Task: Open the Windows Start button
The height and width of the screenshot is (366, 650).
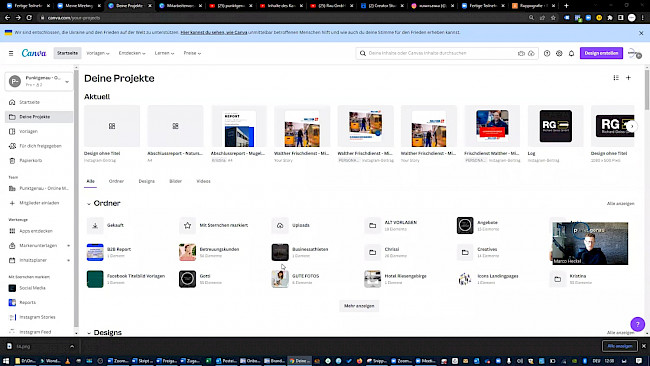Action: point(6,361)
